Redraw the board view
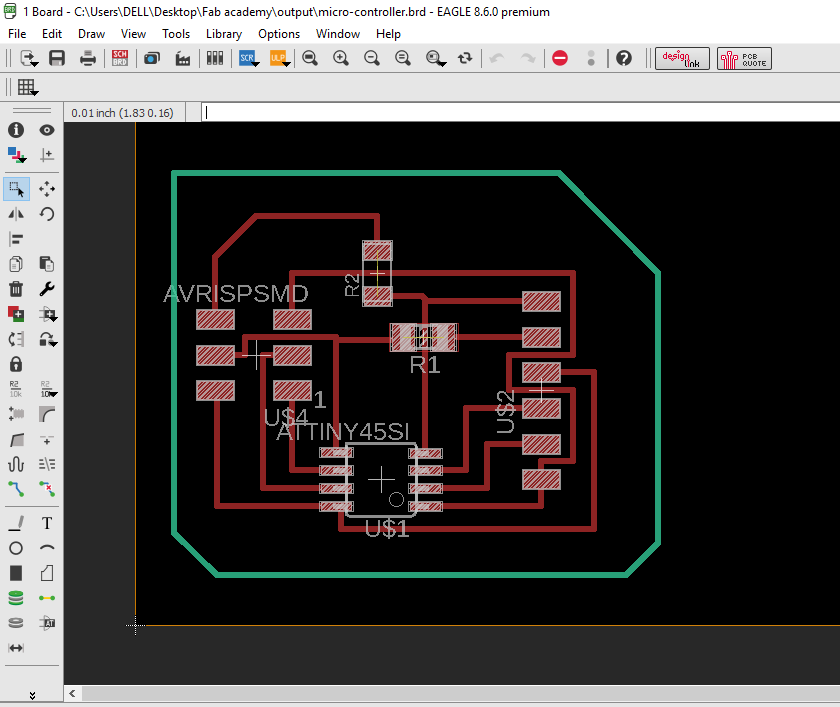The width and height of the screenshot is (840, 707). point(403,58)
